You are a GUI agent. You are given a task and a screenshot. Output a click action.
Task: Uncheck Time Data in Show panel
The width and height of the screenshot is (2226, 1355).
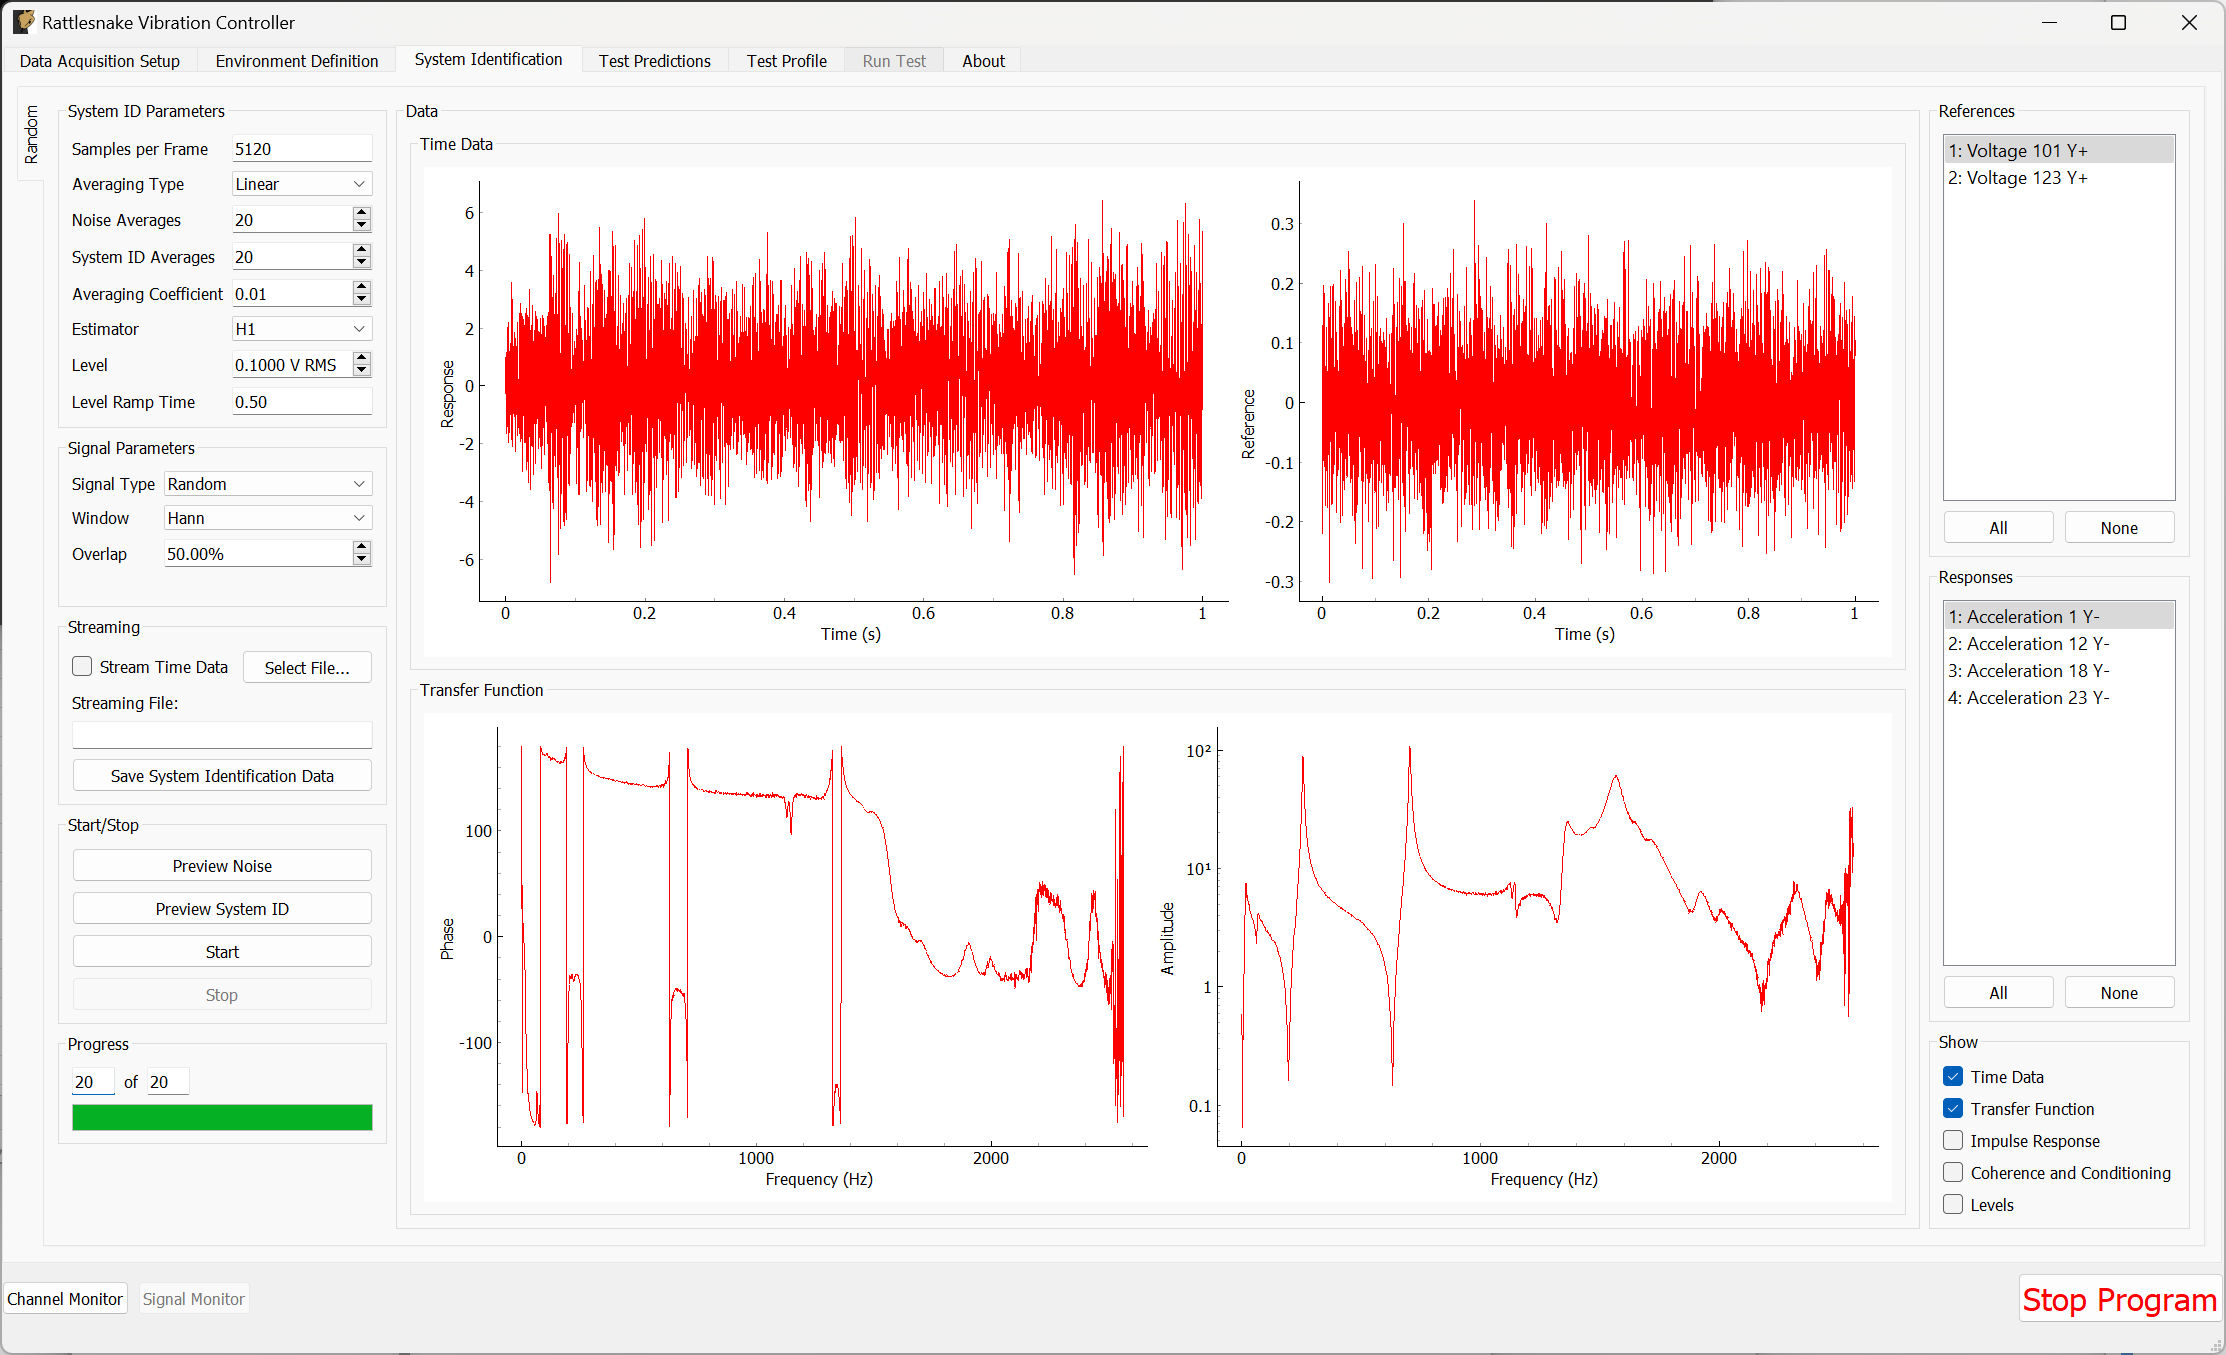click(x=1952, y=1076)
